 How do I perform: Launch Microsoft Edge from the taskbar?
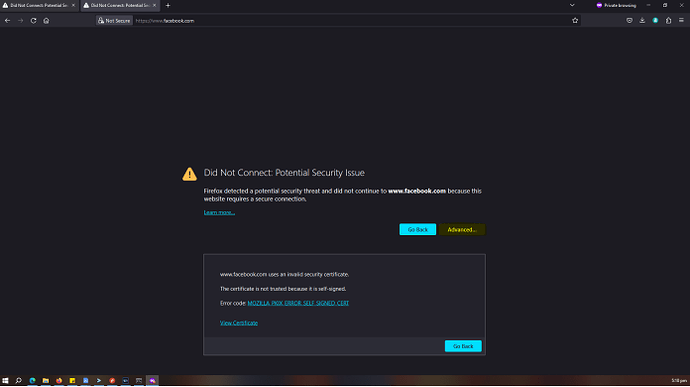[32, 381]
